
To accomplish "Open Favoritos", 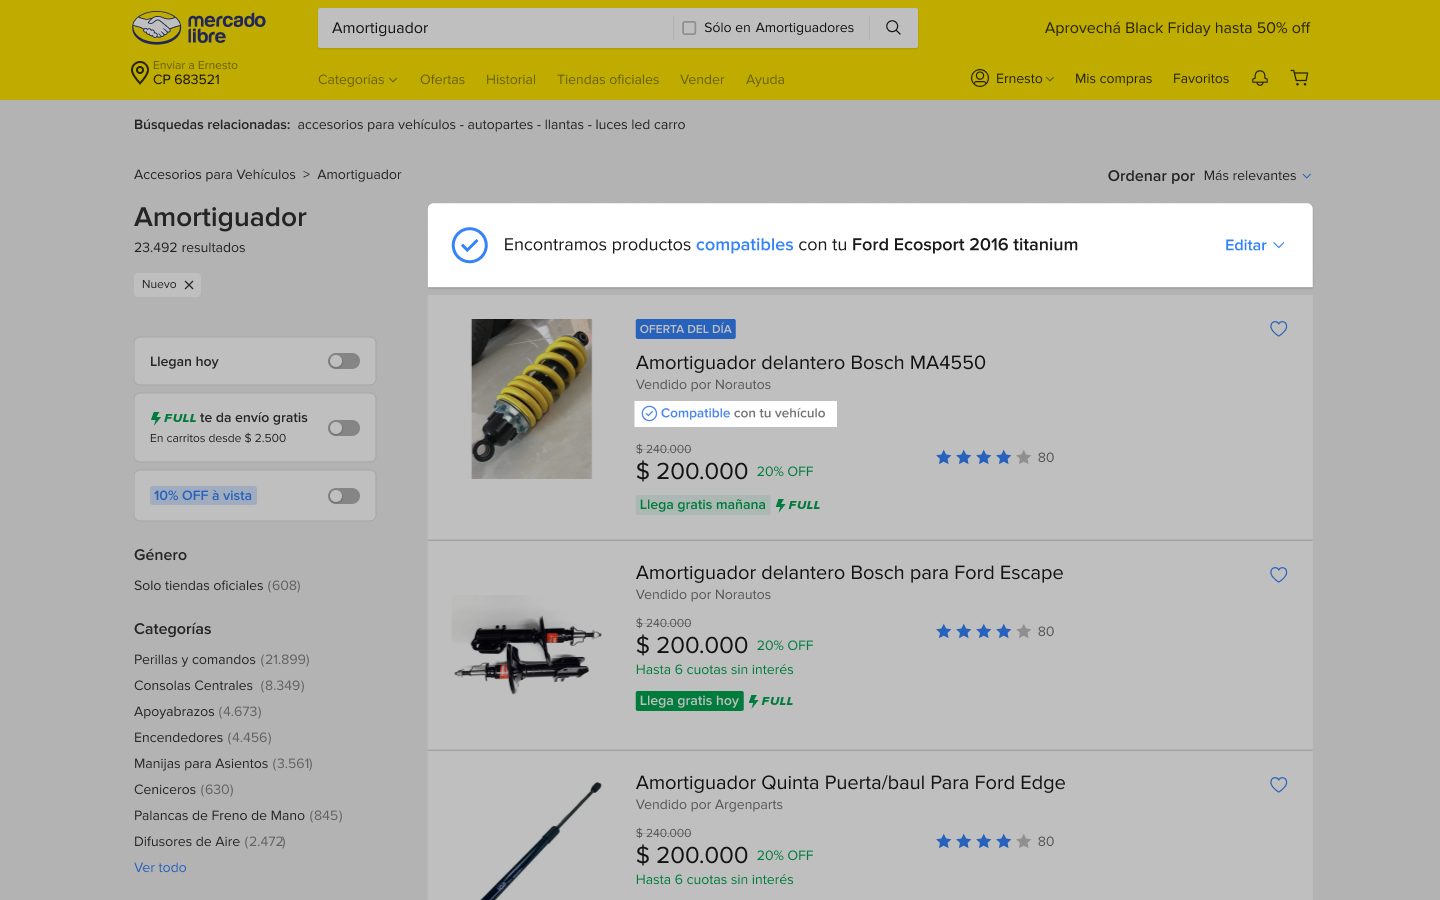I will [1201, 78].
